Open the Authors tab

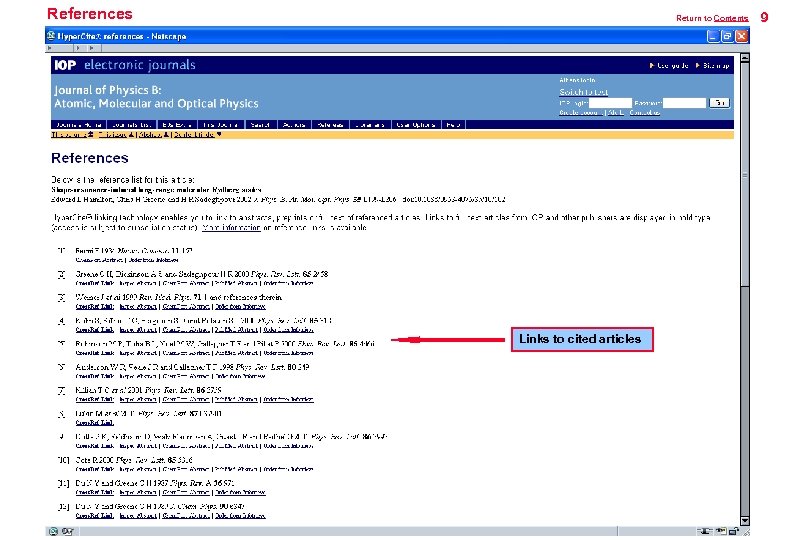(294, 125)
